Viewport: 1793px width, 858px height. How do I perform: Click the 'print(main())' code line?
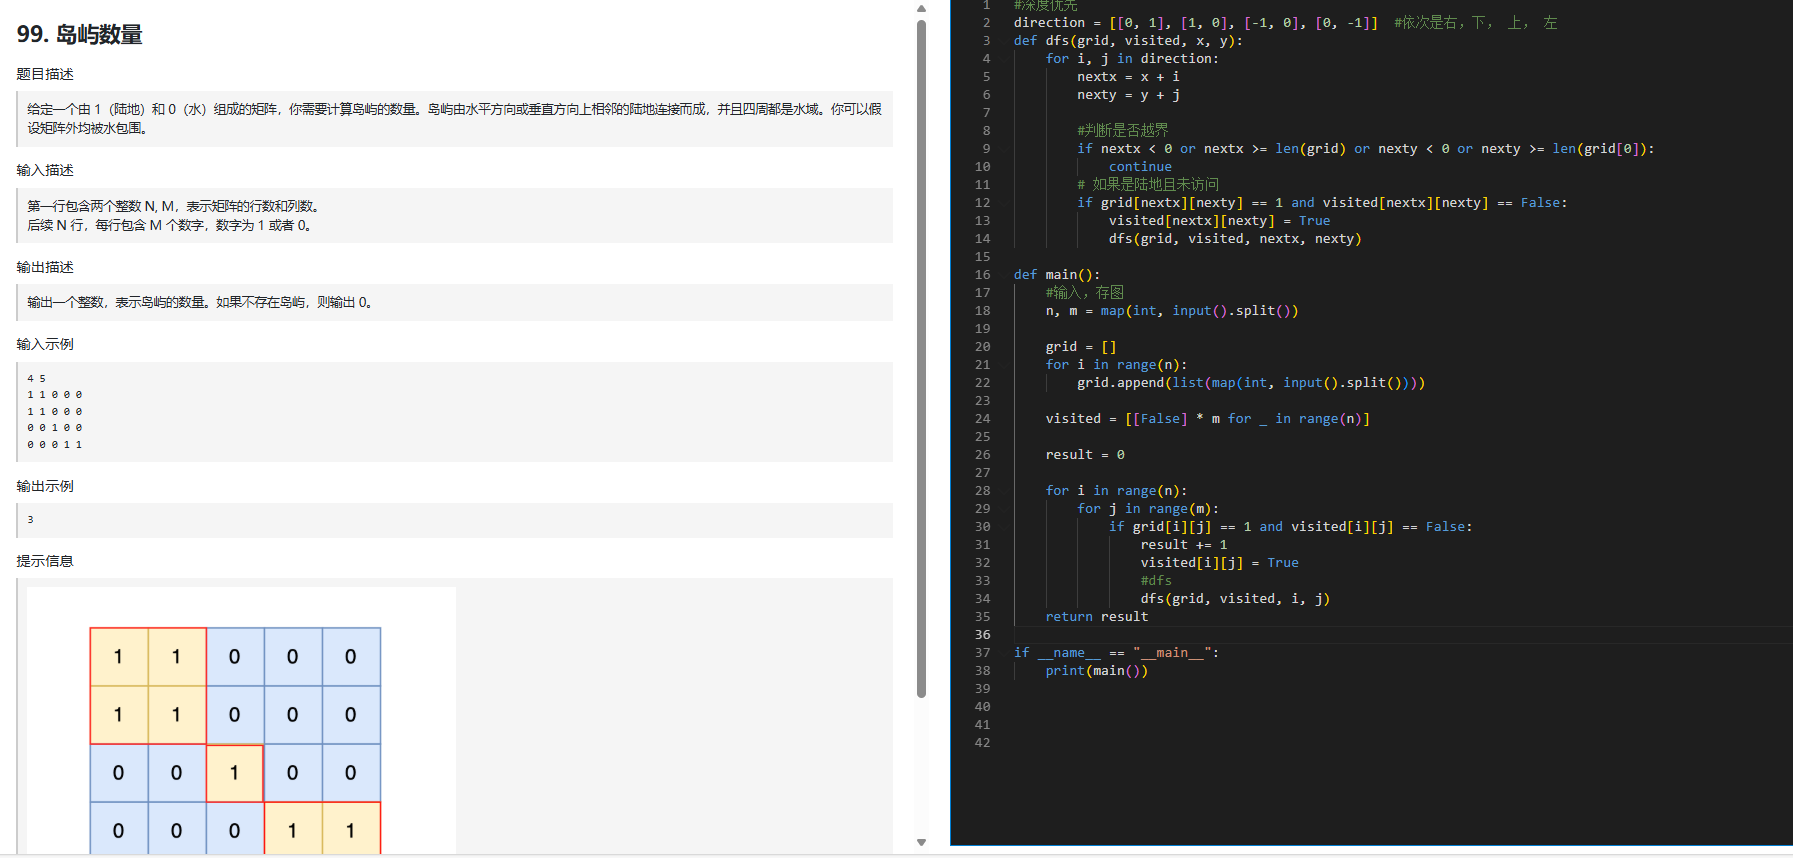[x=1097, y=671]
